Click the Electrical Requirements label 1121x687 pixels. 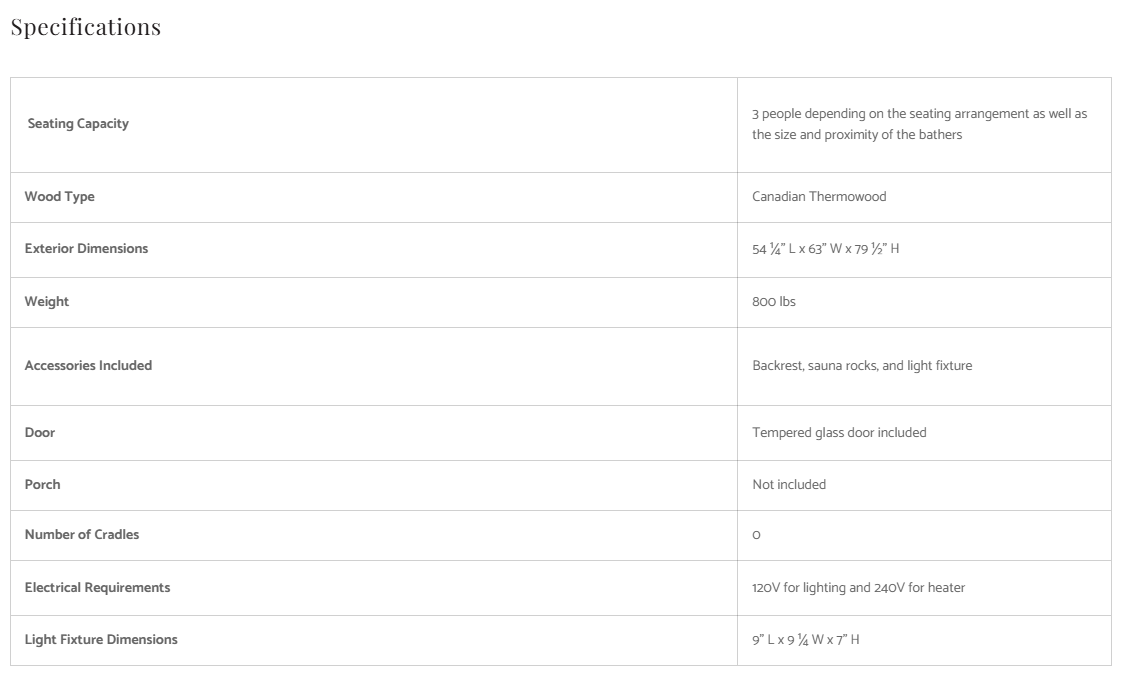pyautogui.click(x=97, y=588)
